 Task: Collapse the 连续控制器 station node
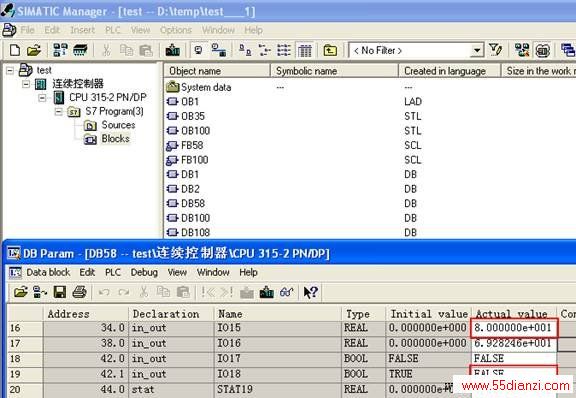(x=26, y=84)
